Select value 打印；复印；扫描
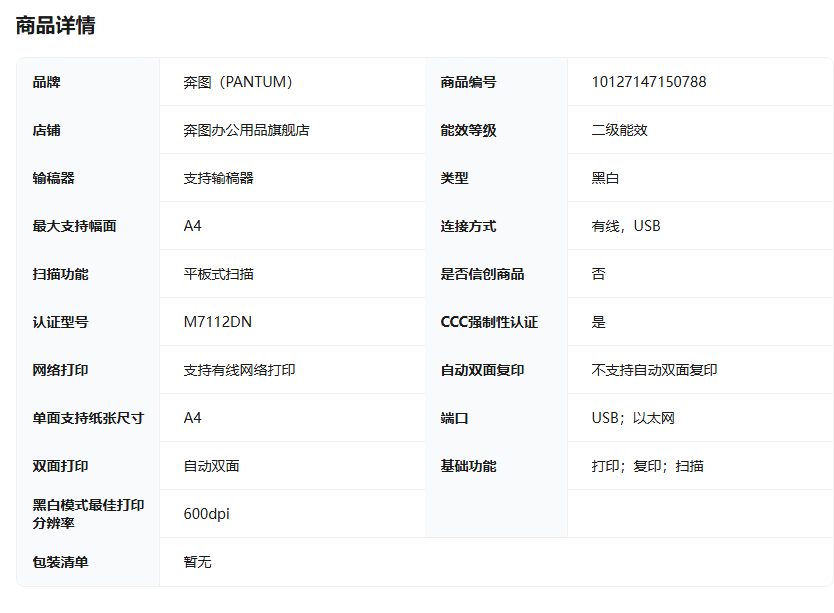Image resolution: width=834 pixels, height=613 pixels. [647, 466]
